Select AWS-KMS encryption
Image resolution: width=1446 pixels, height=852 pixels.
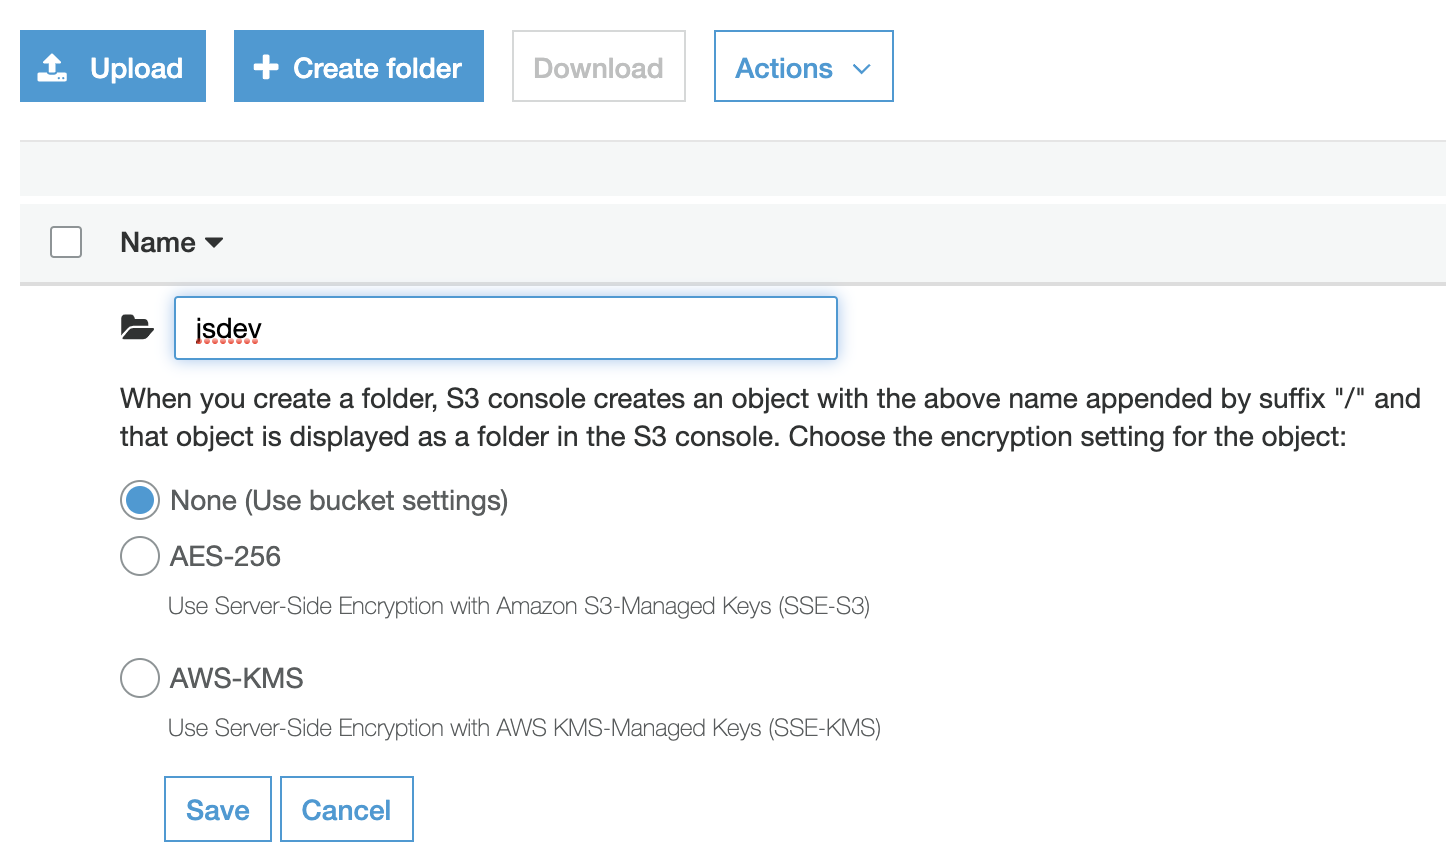coord(140,678)
